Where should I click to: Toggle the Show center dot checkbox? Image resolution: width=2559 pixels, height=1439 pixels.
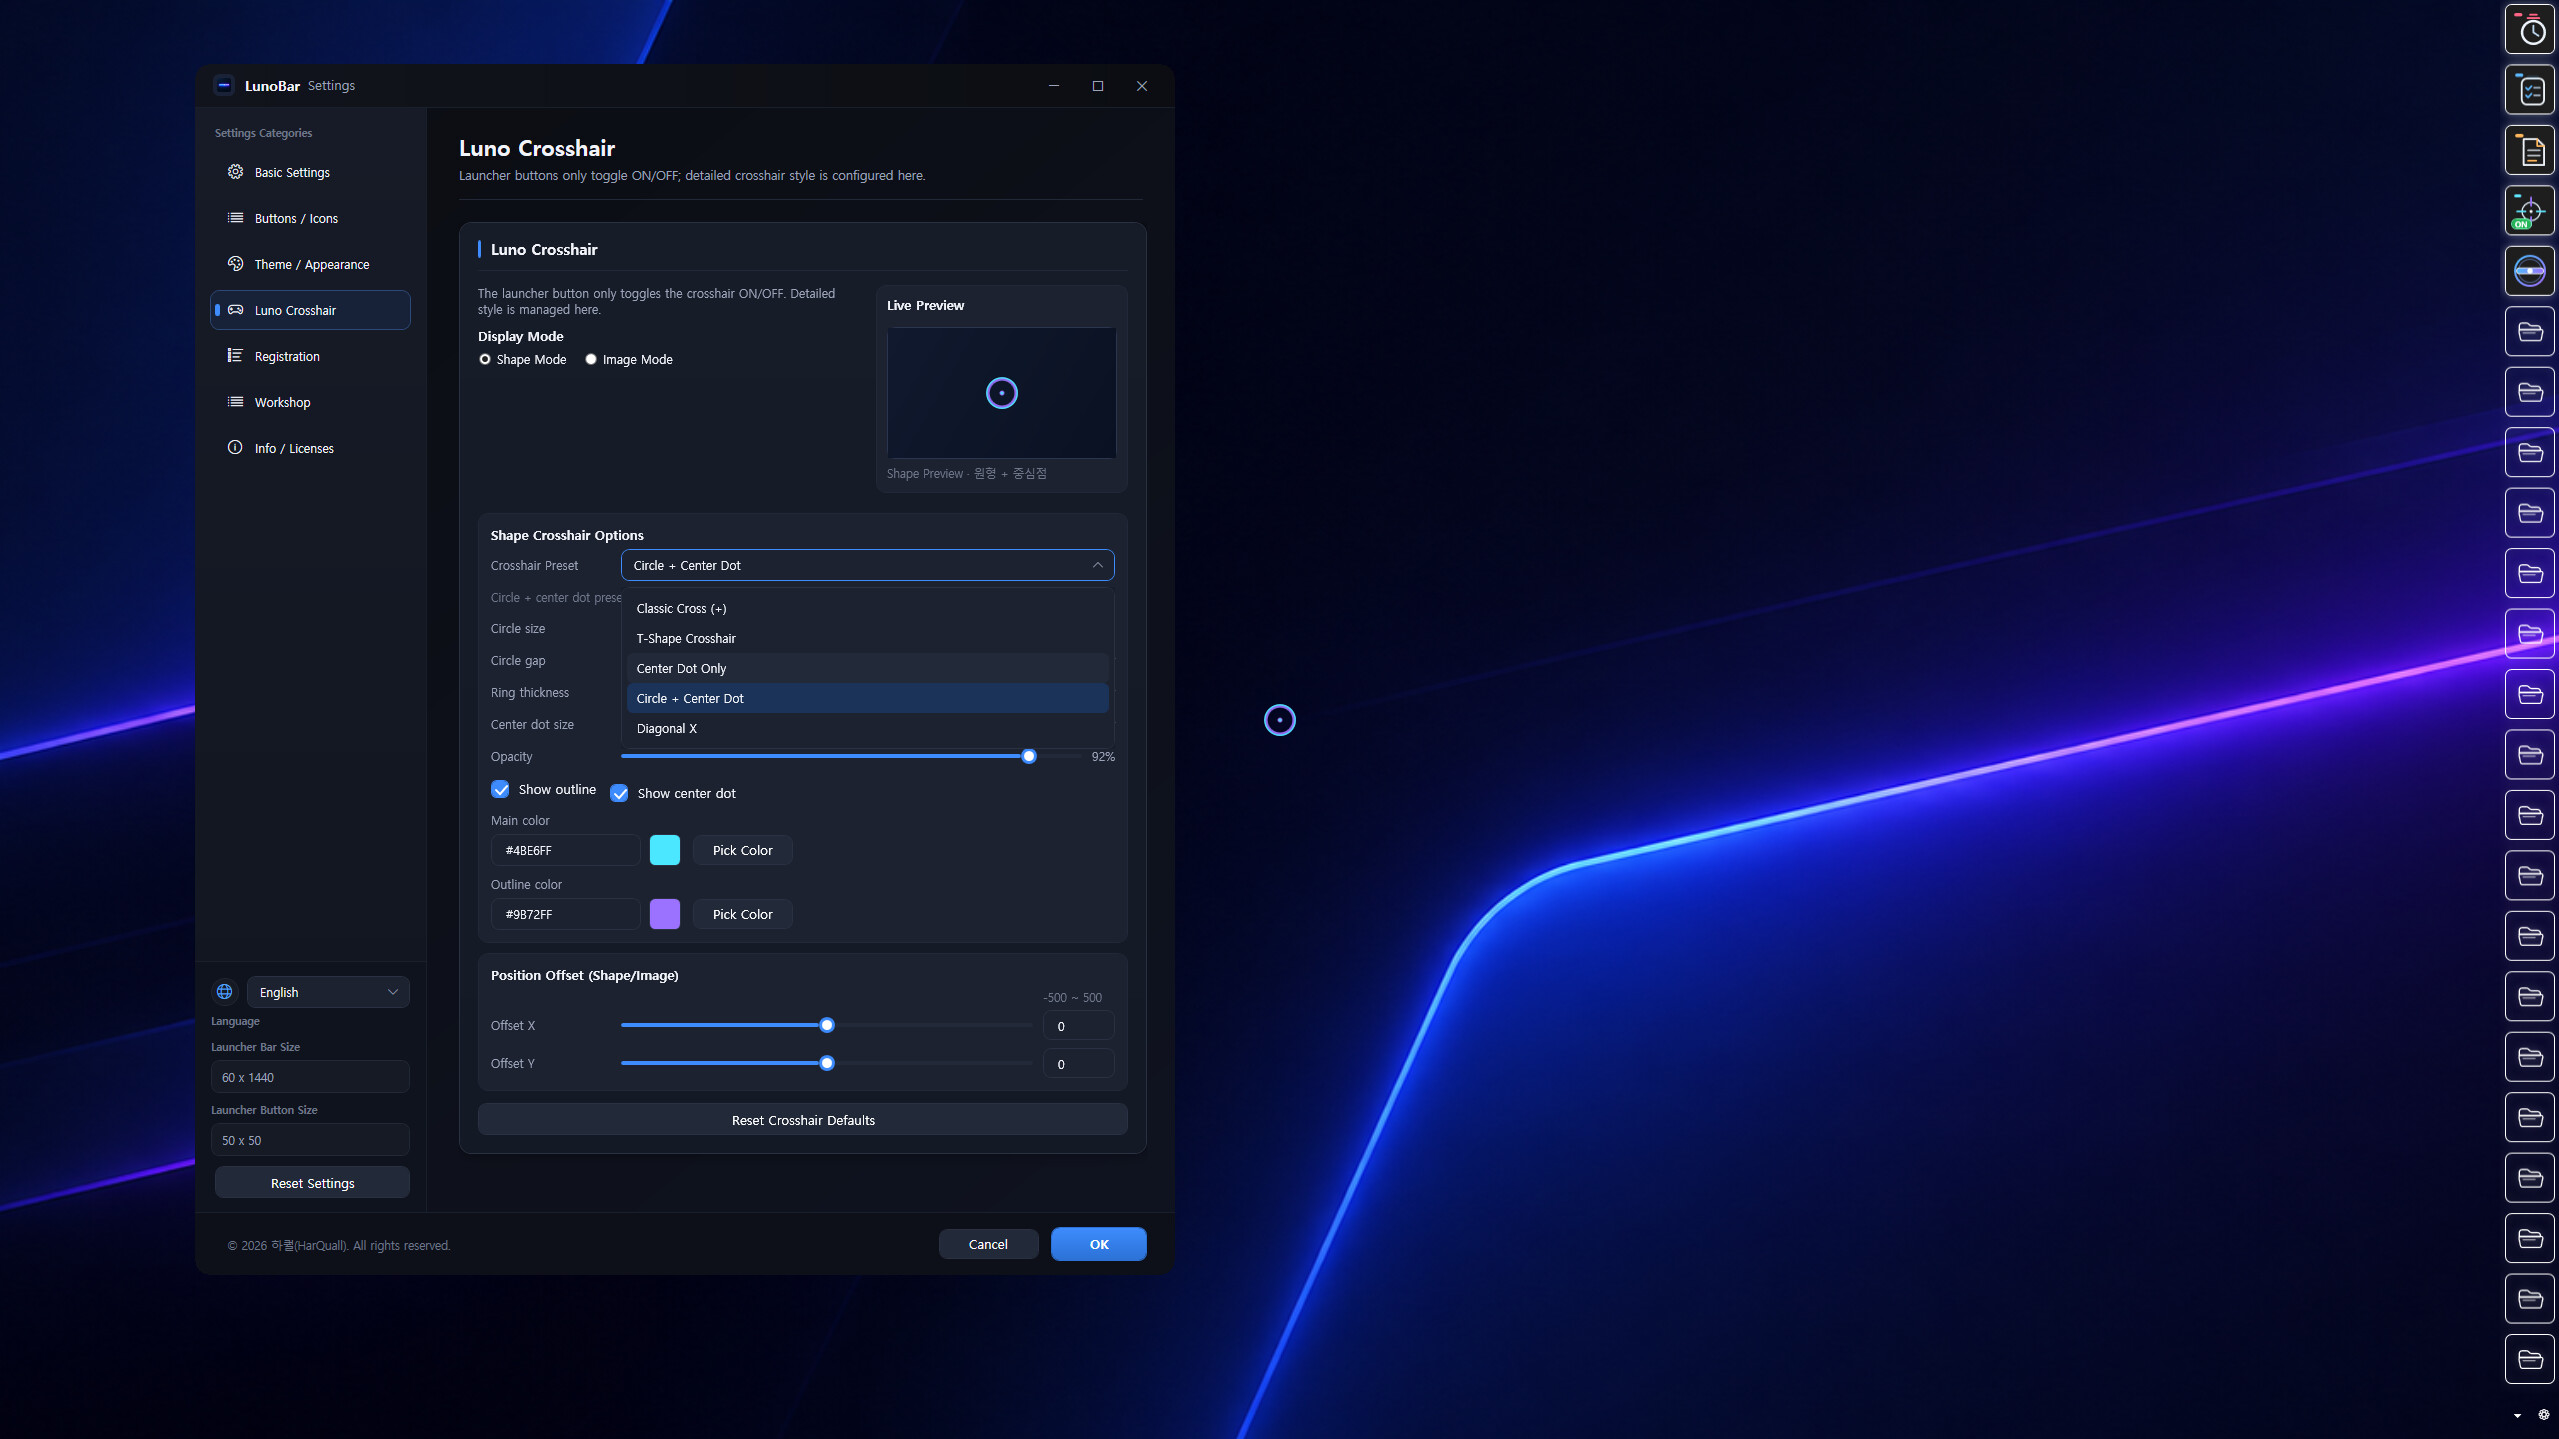[619, 794]
